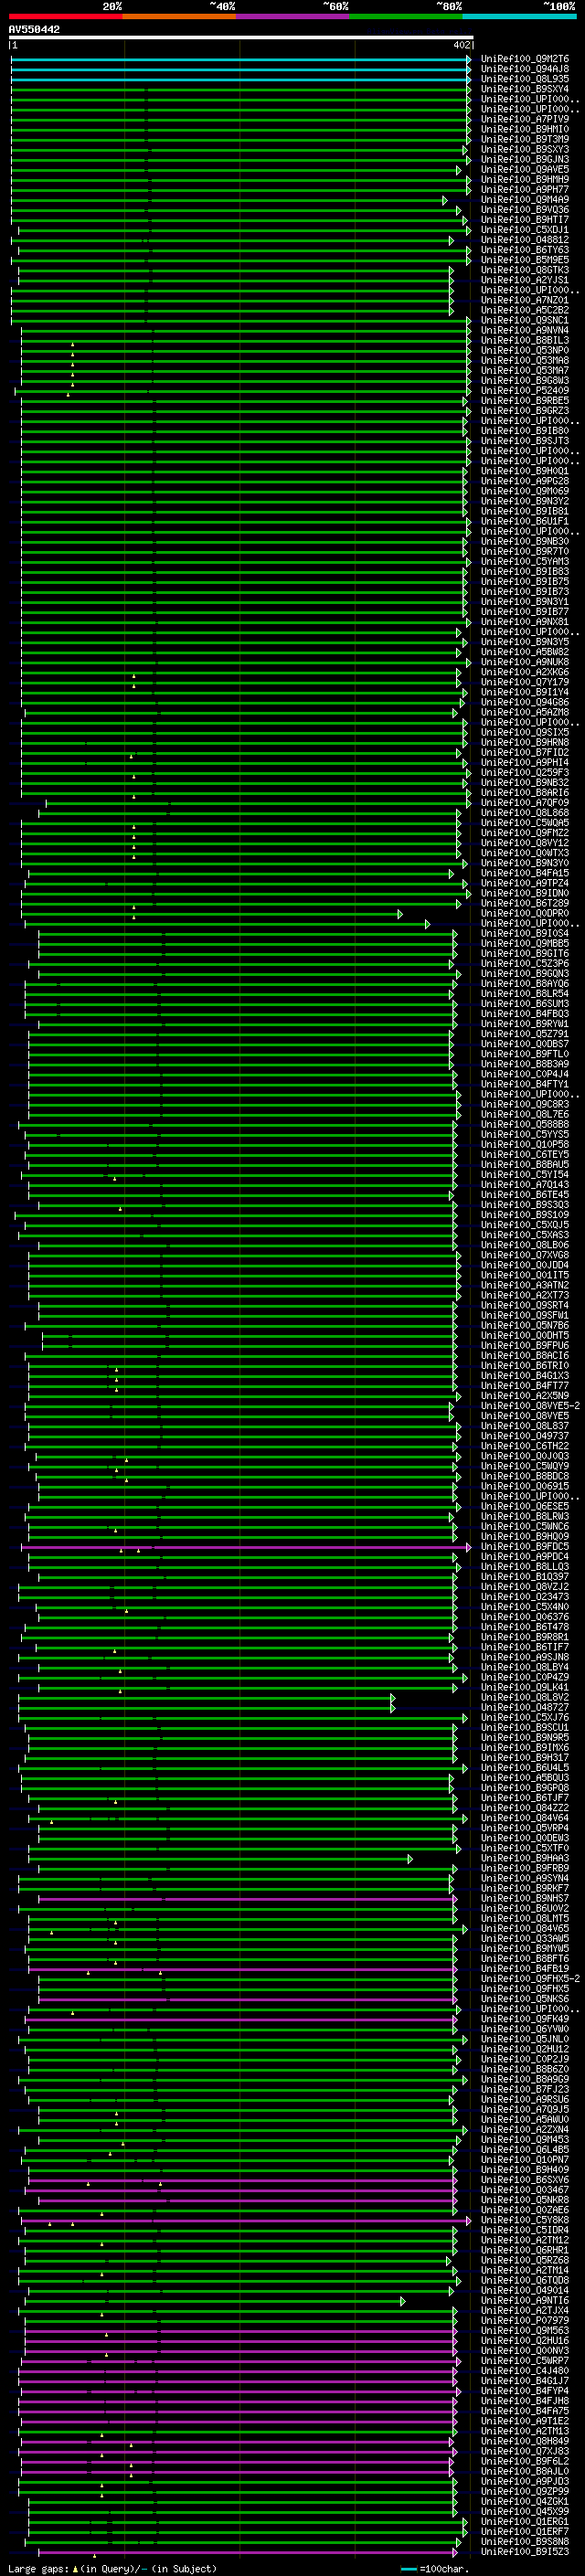585x2576 pixels.
Task: Click the orange ~40% identity legend segment
Action: pyautogui.click(x=179, y=16)
